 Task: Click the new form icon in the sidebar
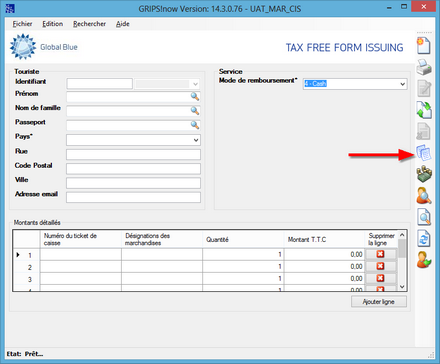pyautogui.click(x=424, y=46)
